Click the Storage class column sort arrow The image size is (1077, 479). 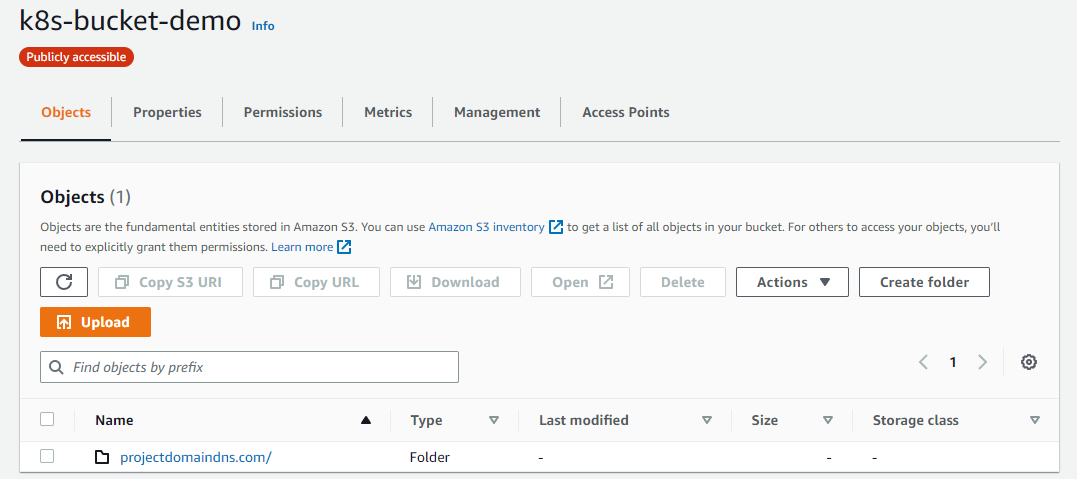(x=1034, y=420)
